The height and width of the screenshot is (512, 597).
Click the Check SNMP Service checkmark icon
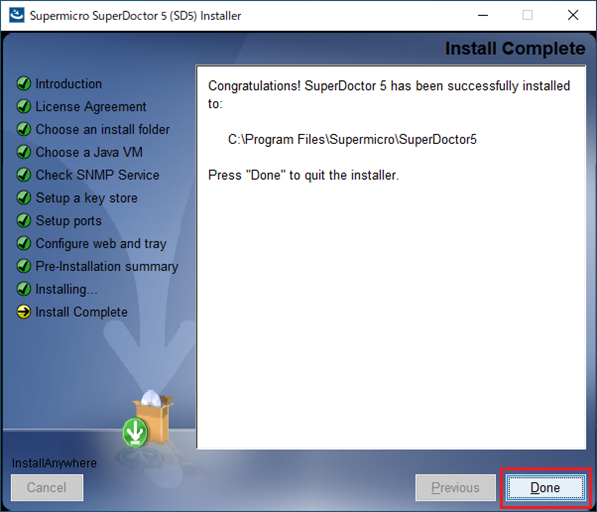coord(24,175)
